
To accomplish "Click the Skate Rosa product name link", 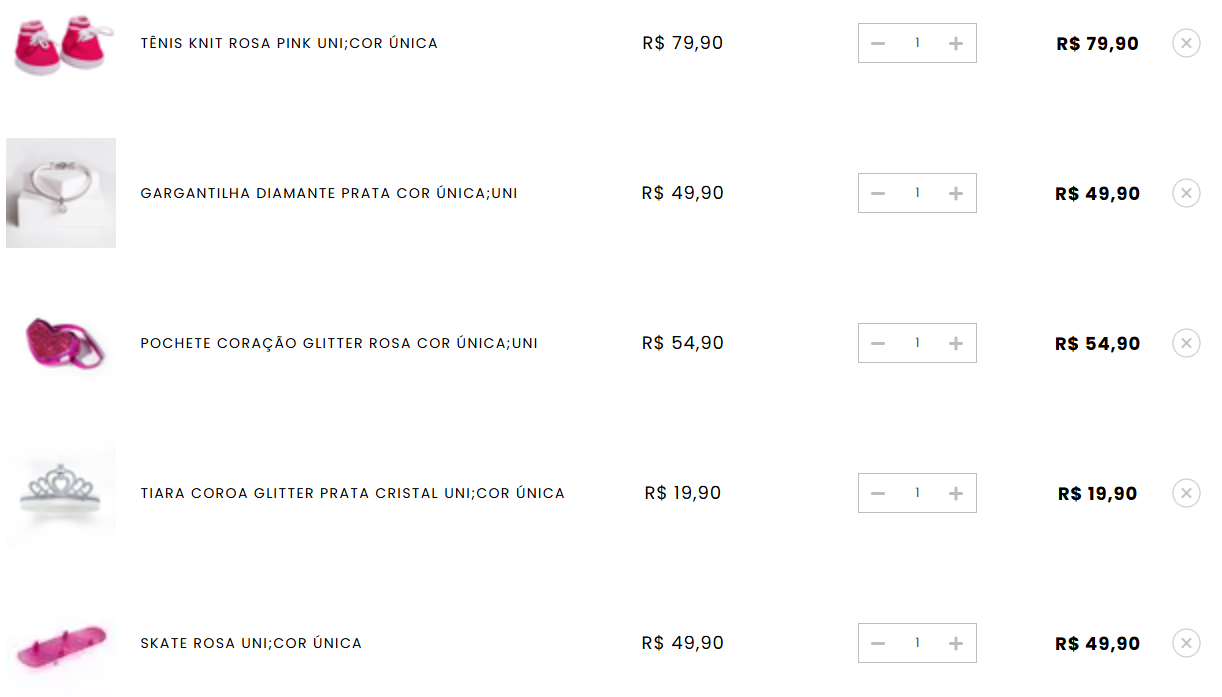I will (x=251, y=643).
